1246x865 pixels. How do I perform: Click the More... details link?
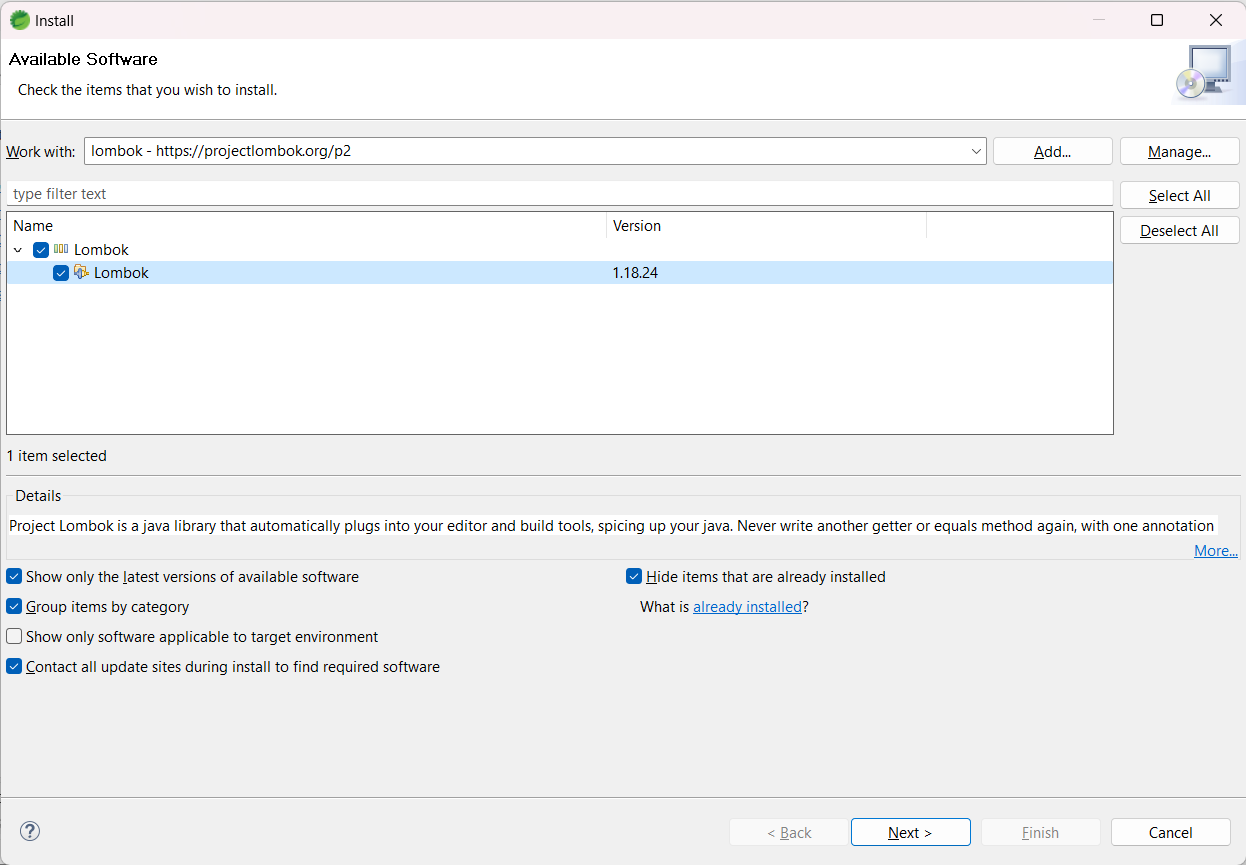coord(1215,551)
